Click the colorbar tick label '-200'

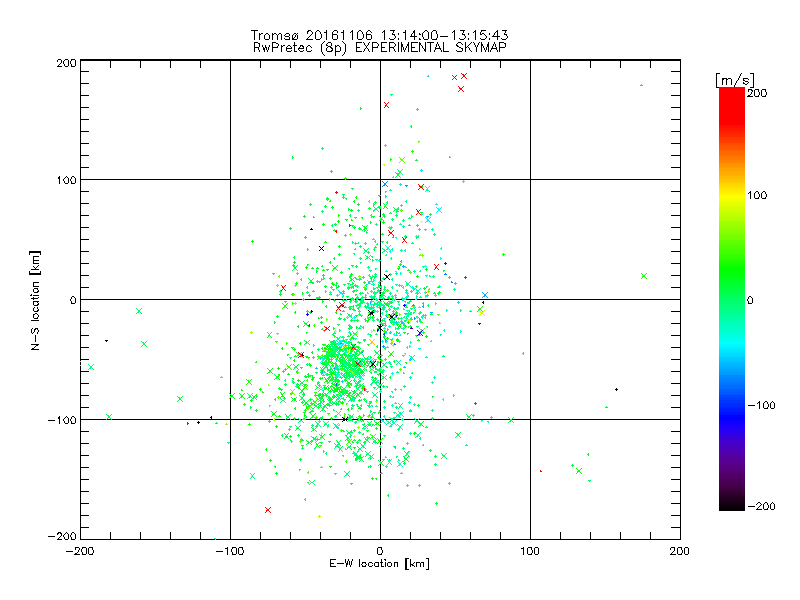pyautogui.click(x=761, y=506)
